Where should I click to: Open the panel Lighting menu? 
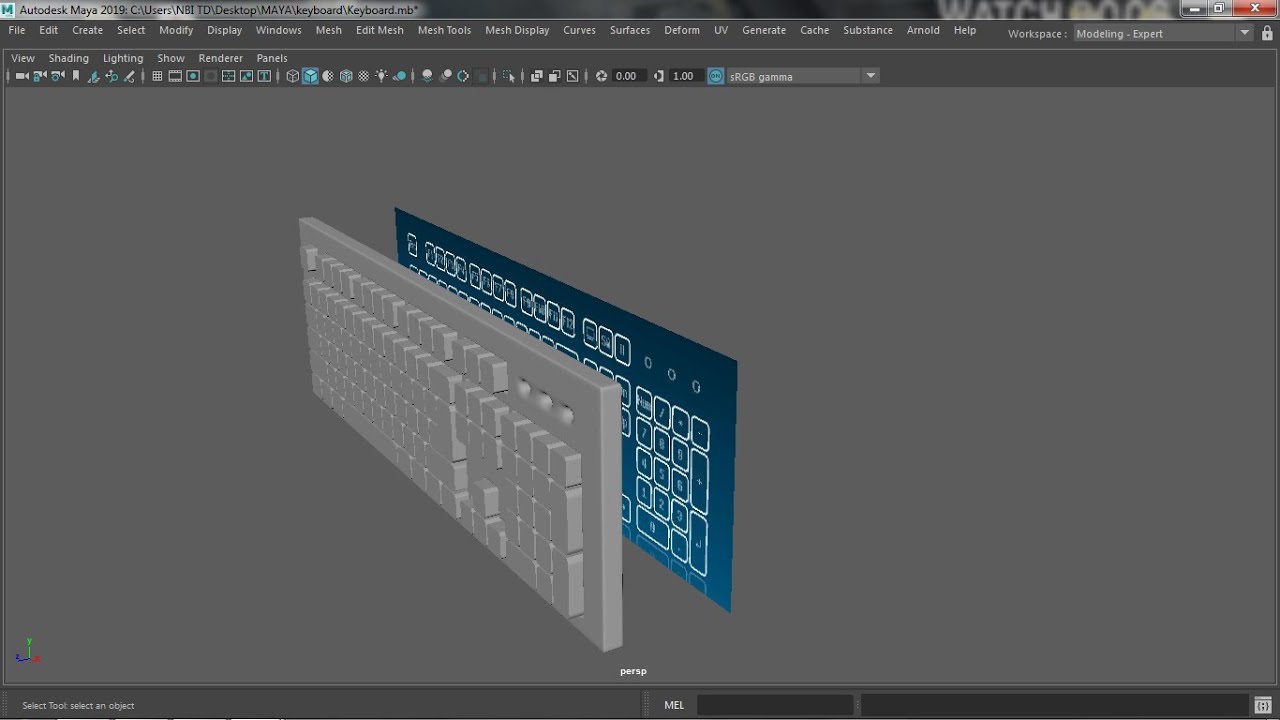pyautogui.click(x=123, y=58)
